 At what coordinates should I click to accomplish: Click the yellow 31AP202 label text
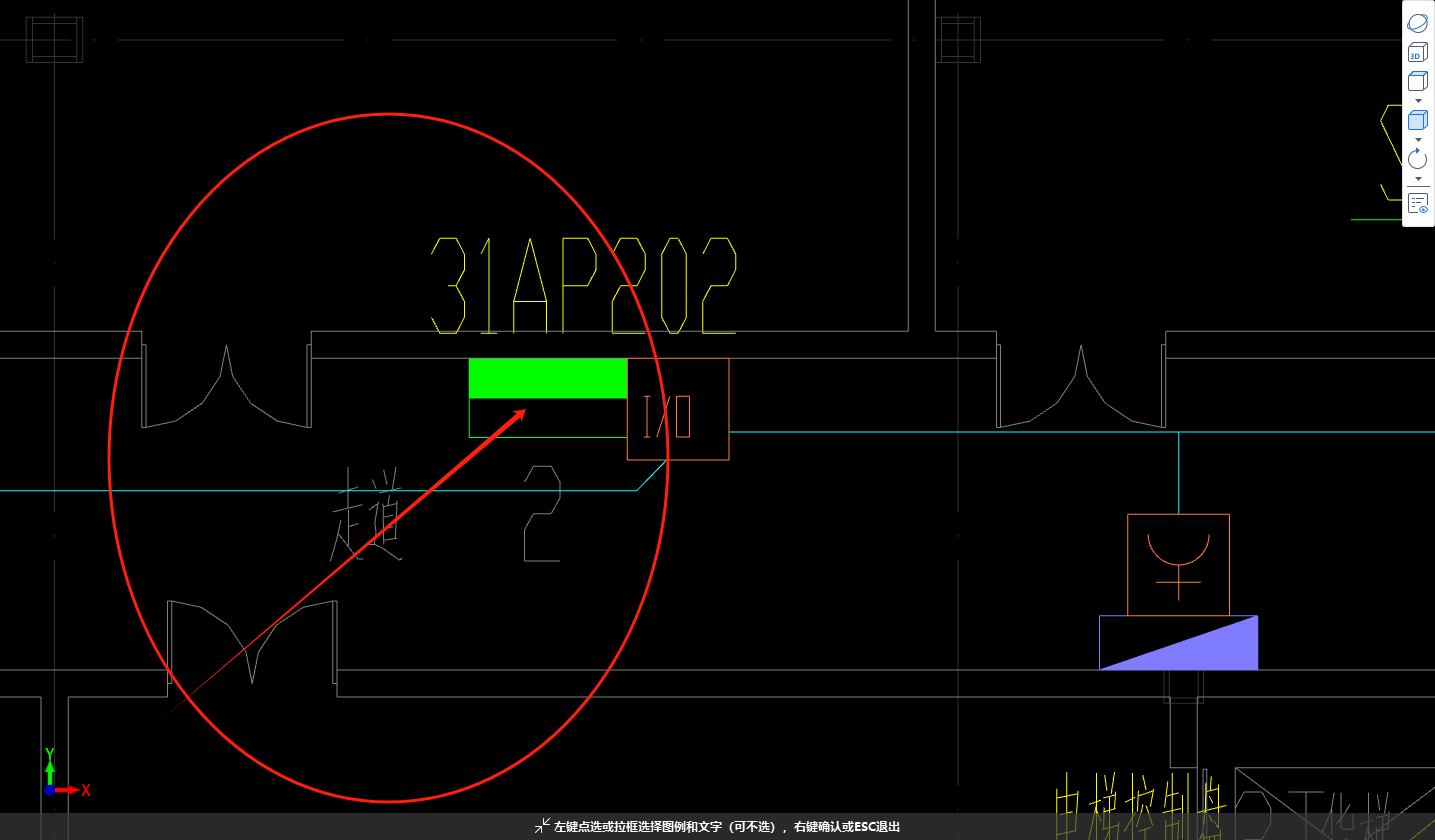[584, 285]
